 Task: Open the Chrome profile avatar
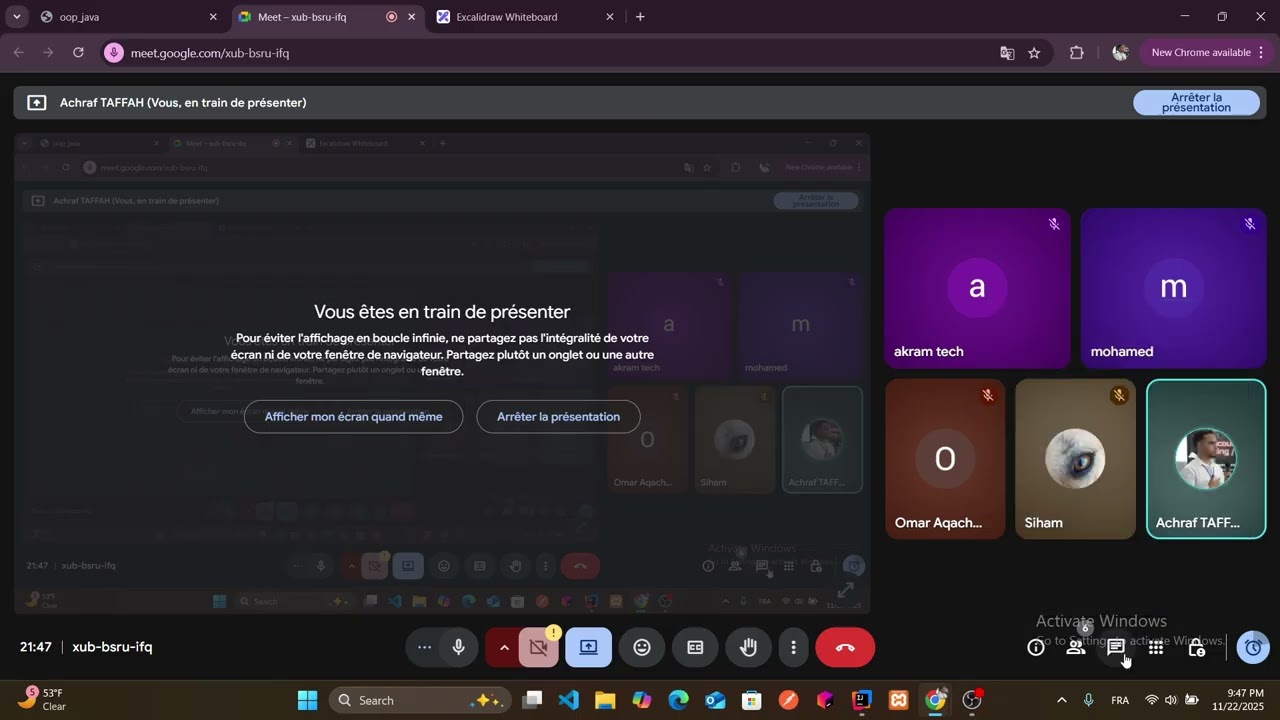pyautogui.click(x=1120, y=53)
